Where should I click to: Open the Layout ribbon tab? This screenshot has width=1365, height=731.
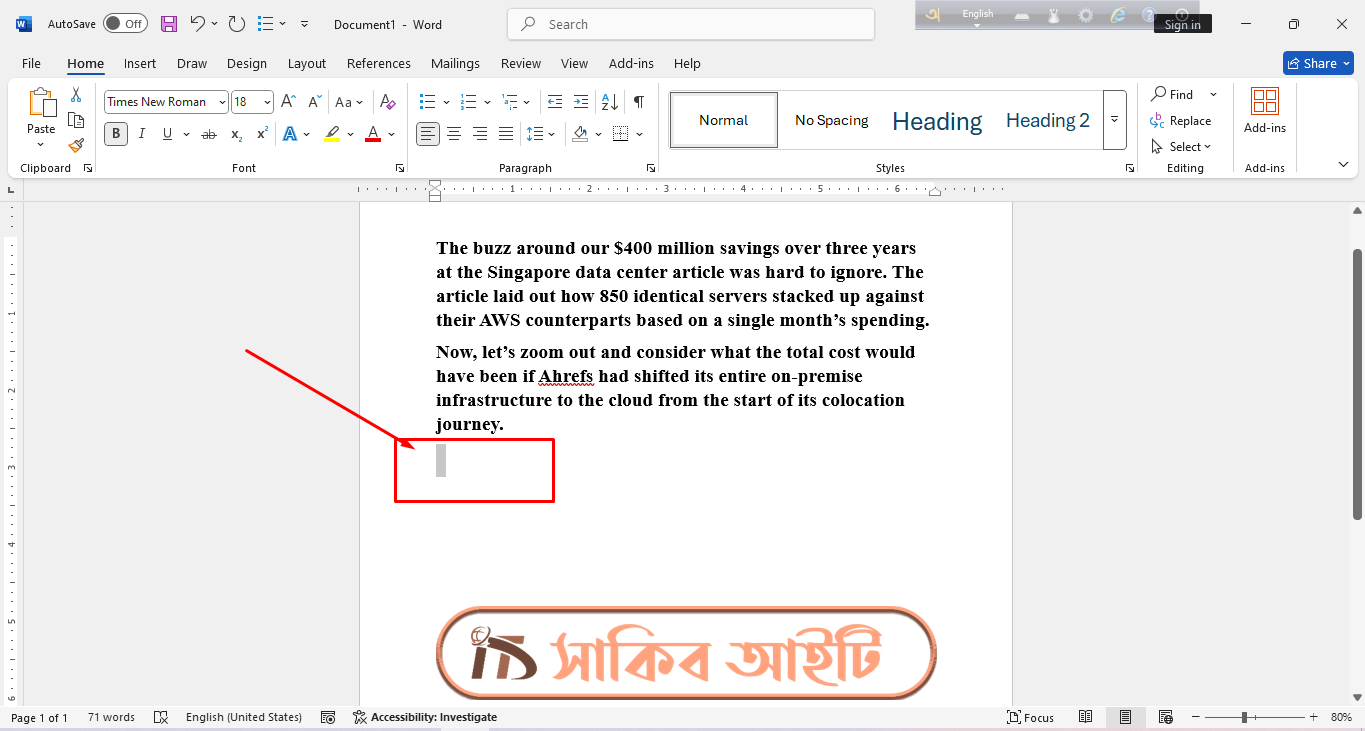[307, 63]
